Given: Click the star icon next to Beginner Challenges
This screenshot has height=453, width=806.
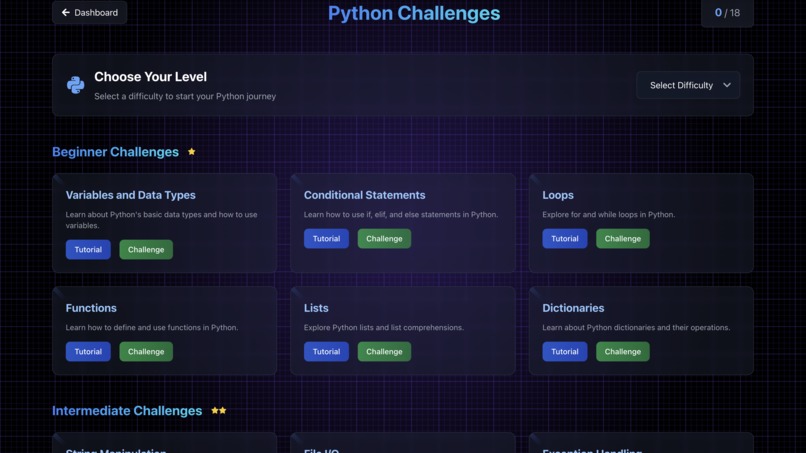Looking at the screenshot, I should 192,152.
